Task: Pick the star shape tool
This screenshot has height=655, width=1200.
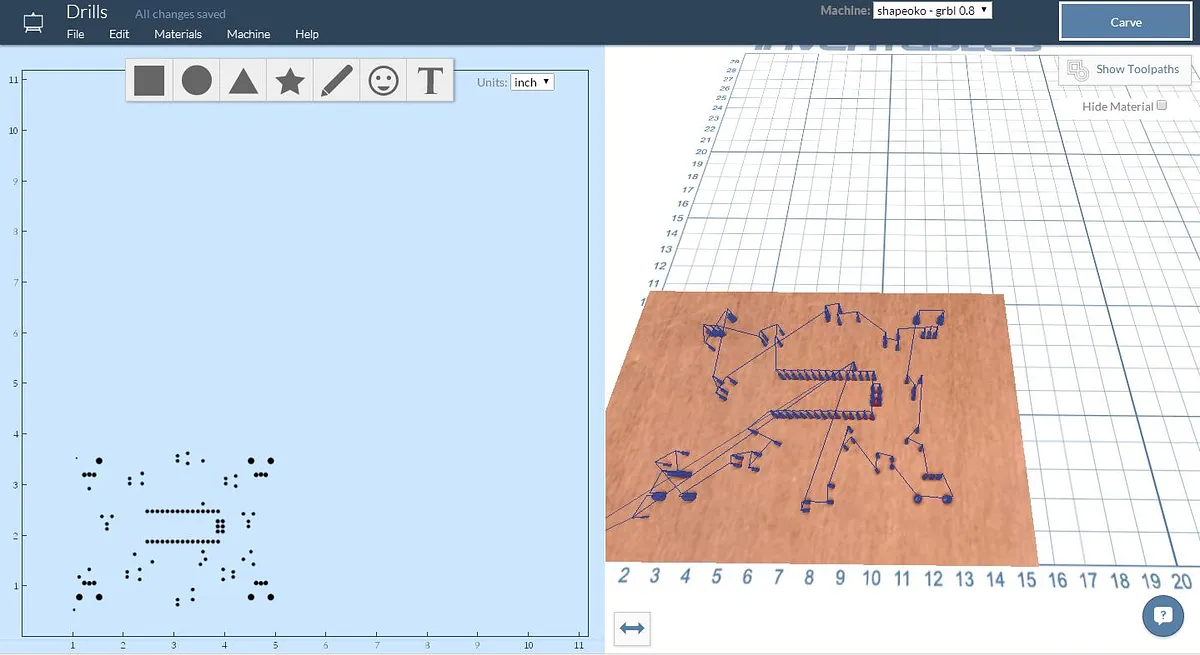Action: (290, 80)
